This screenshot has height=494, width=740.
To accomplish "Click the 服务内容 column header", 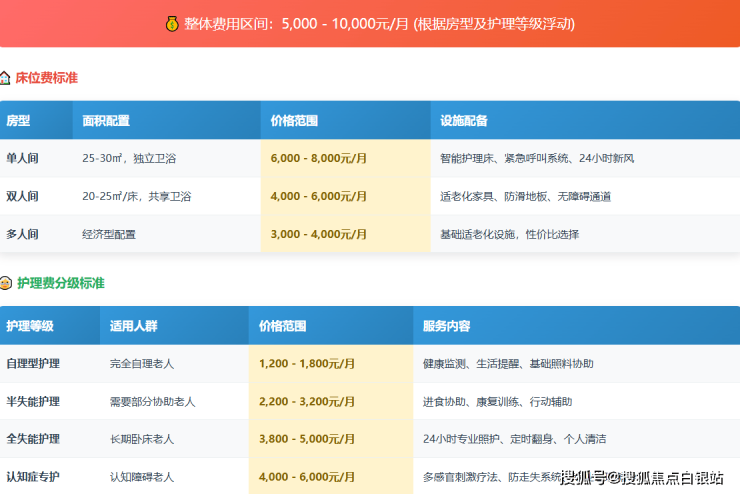I will click(x=447, y=326).
